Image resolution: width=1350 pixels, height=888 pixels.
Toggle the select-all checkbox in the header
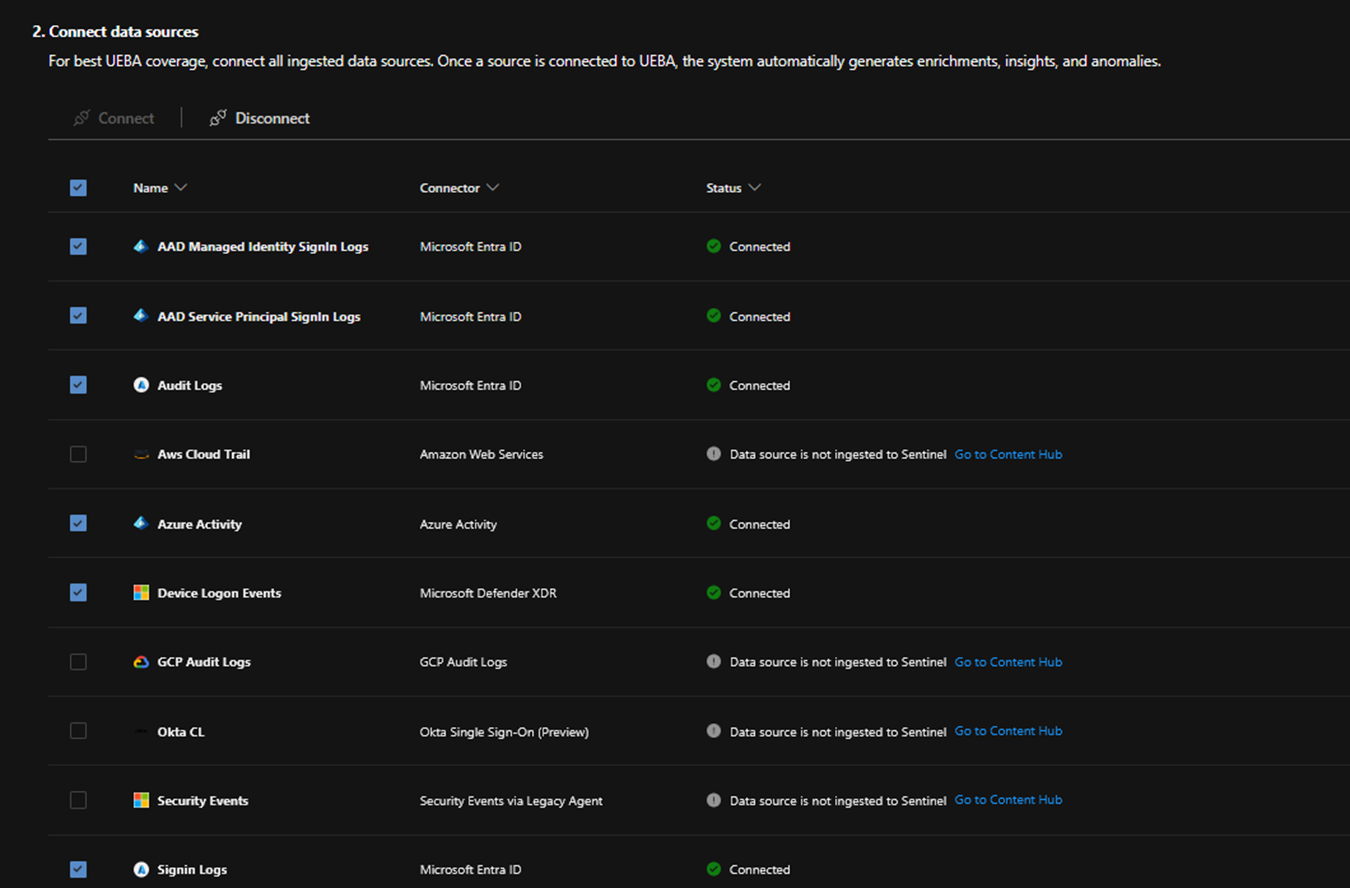coord(78,188)
